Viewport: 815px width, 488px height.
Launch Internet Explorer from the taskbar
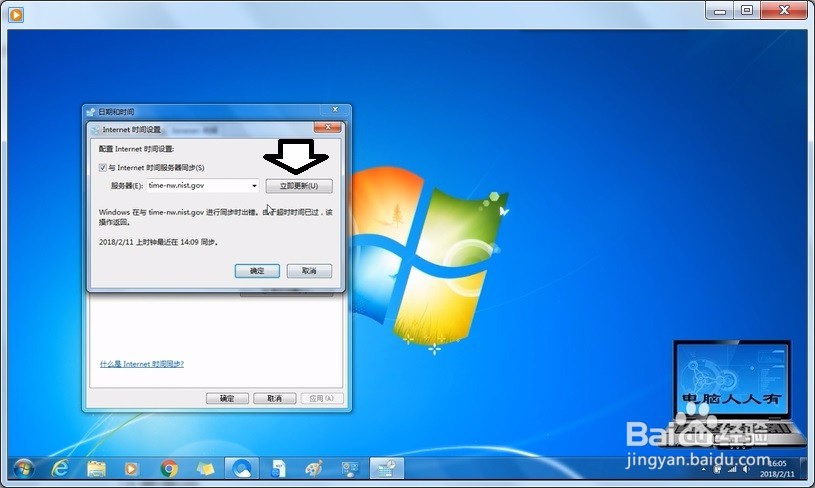point(60,469)
